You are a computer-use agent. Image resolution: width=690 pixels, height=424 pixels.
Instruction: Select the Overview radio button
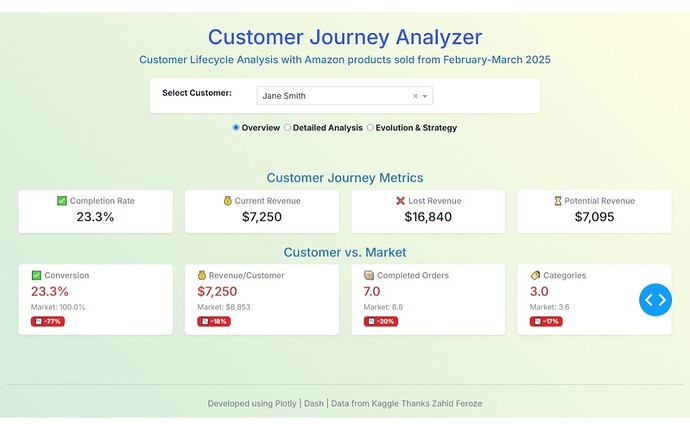tap(236, 128)
